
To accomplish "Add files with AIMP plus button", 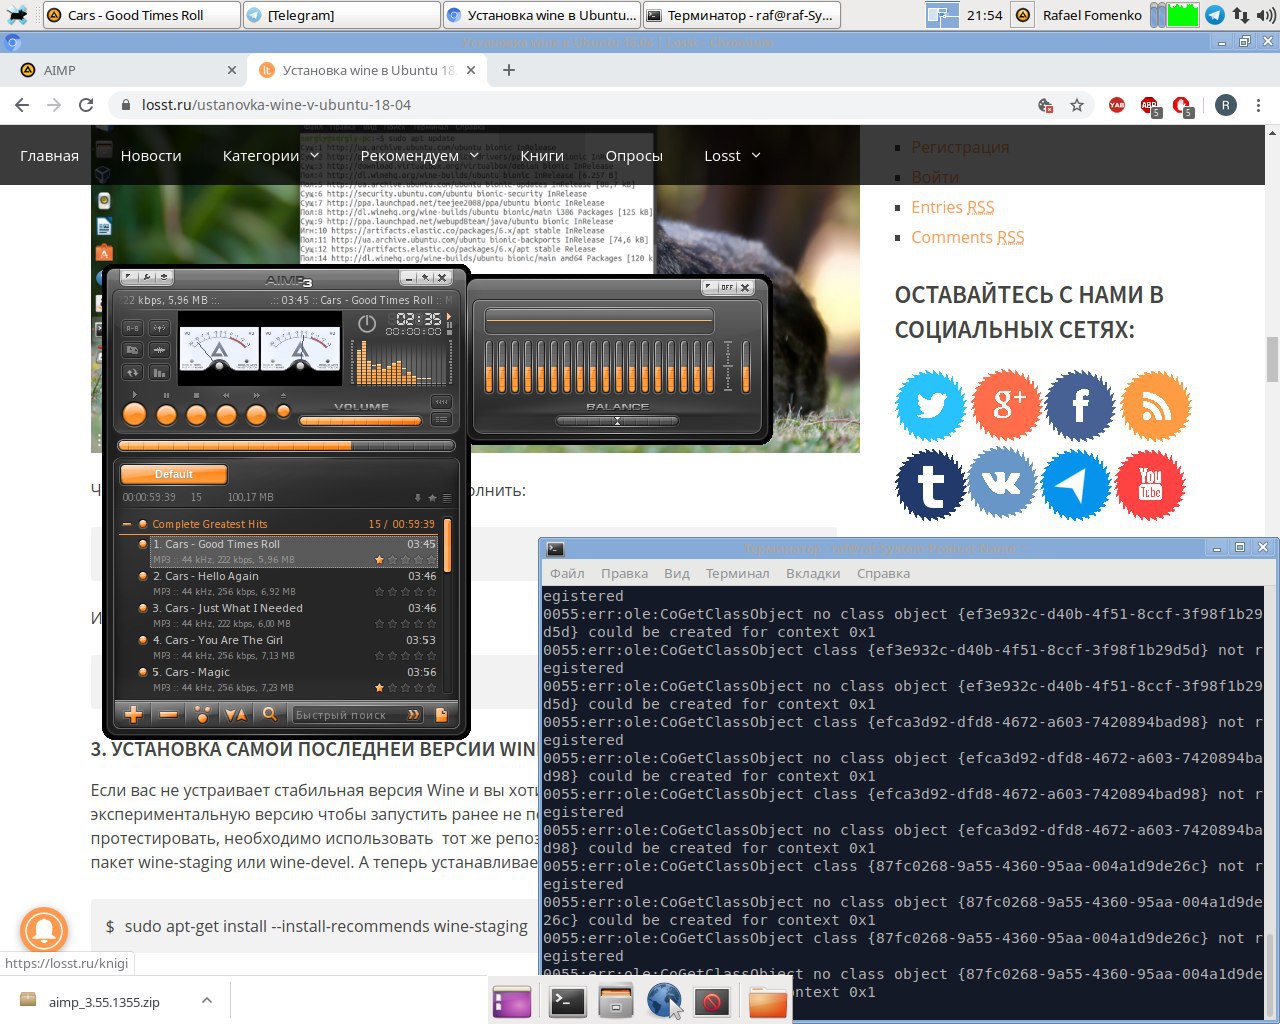I will 133,714.
